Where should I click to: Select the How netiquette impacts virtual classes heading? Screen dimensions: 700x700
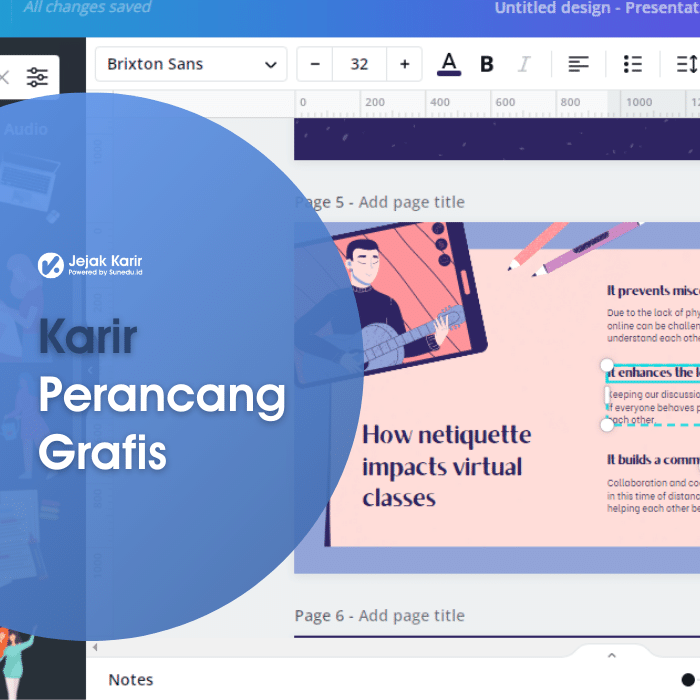446,466
